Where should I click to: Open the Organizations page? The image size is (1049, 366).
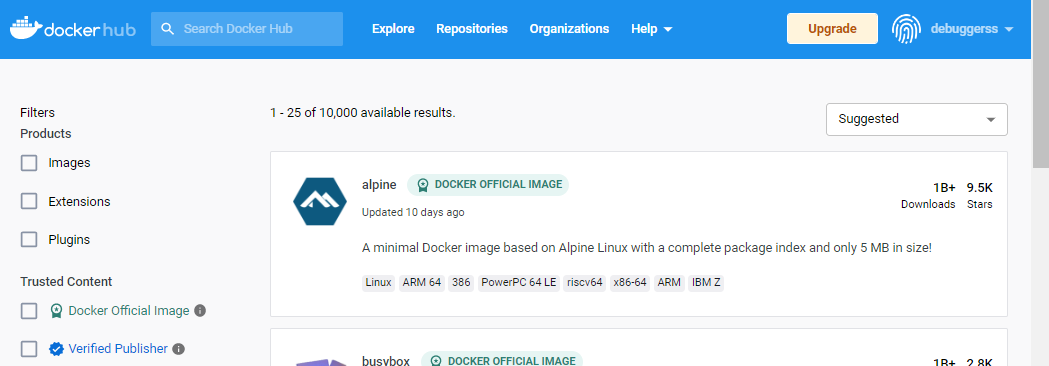(569, 29)
